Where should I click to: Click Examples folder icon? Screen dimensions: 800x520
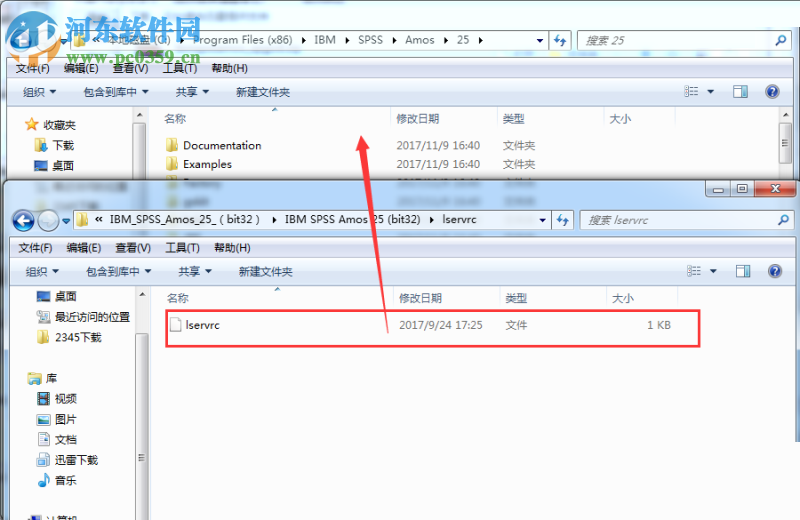tap(172, 164)
